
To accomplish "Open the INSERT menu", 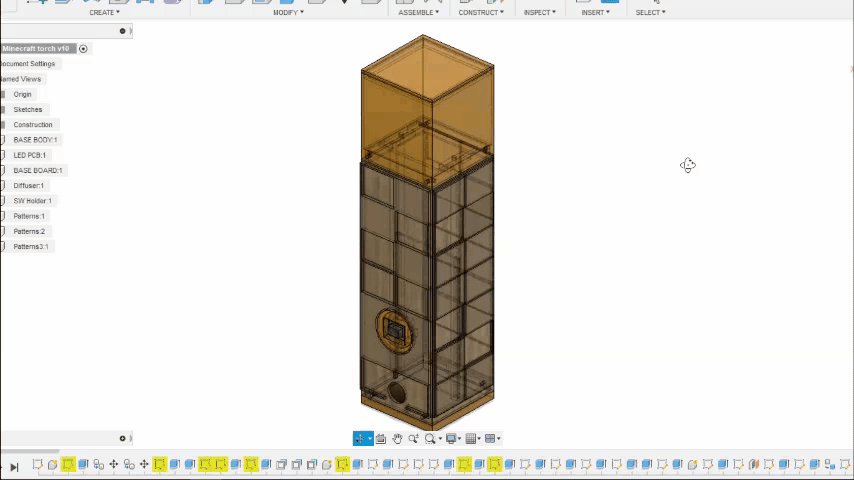I will point(595,13).
